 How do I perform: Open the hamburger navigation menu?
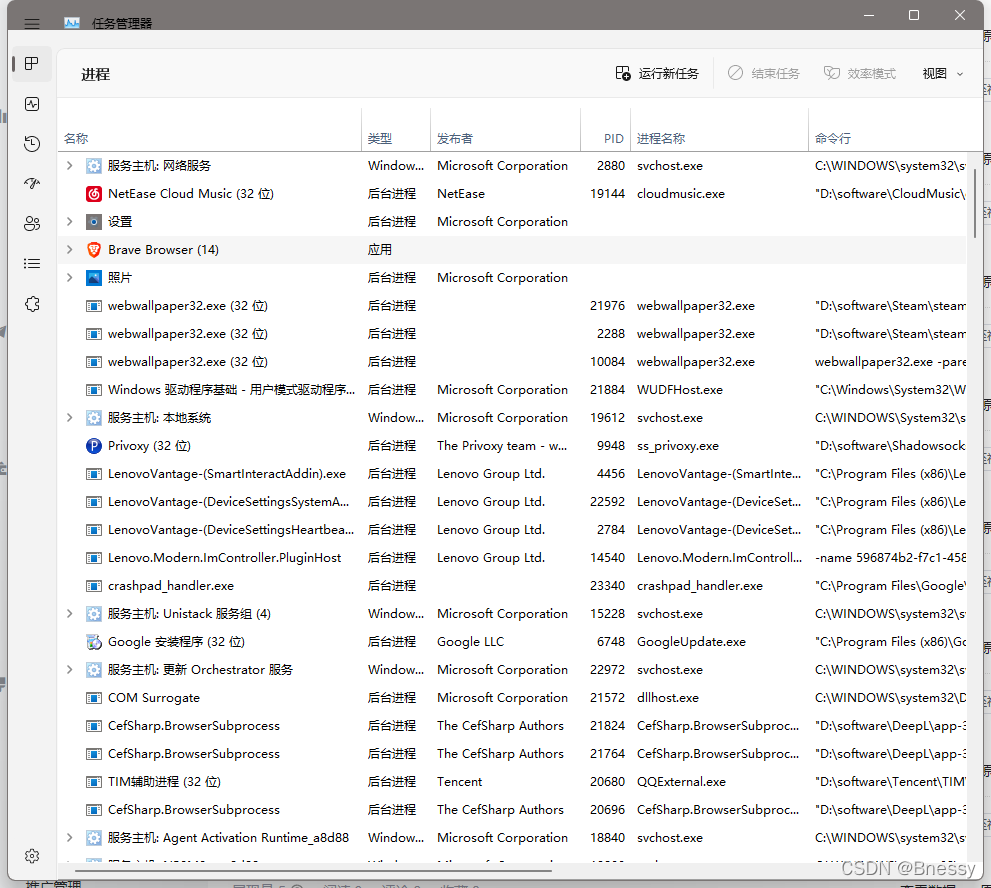pyautogui.click(x=32, y=24)
